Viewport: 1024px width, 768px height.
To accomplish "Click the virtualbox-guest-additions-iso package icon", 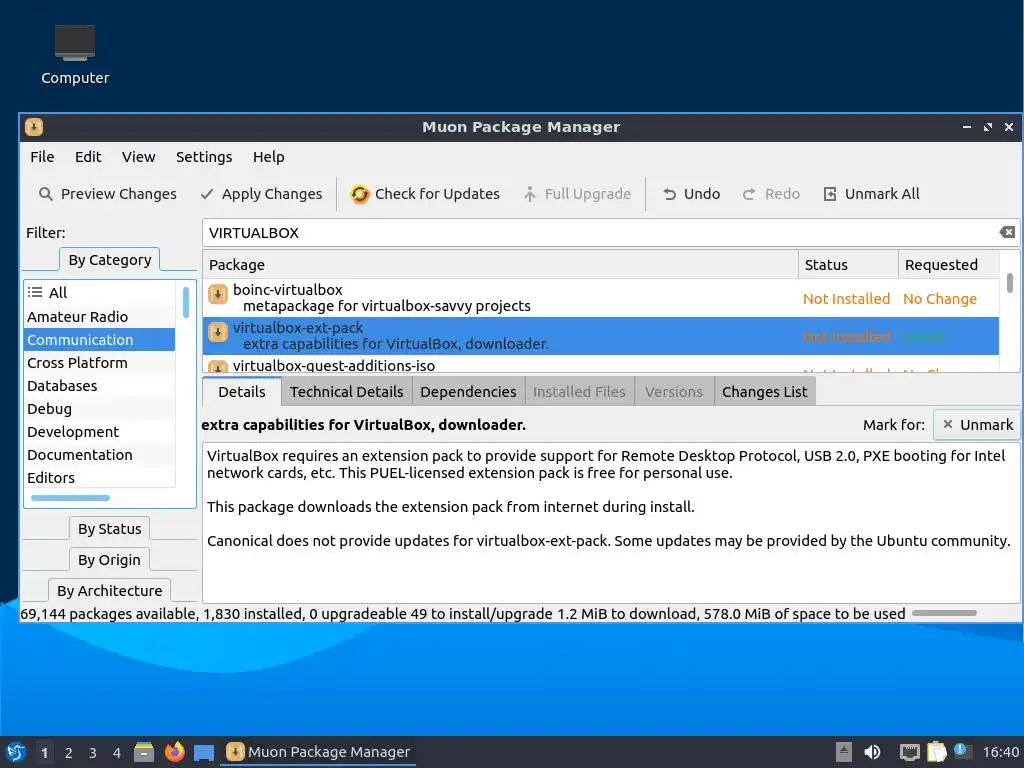I will click(x=217, y=366).
